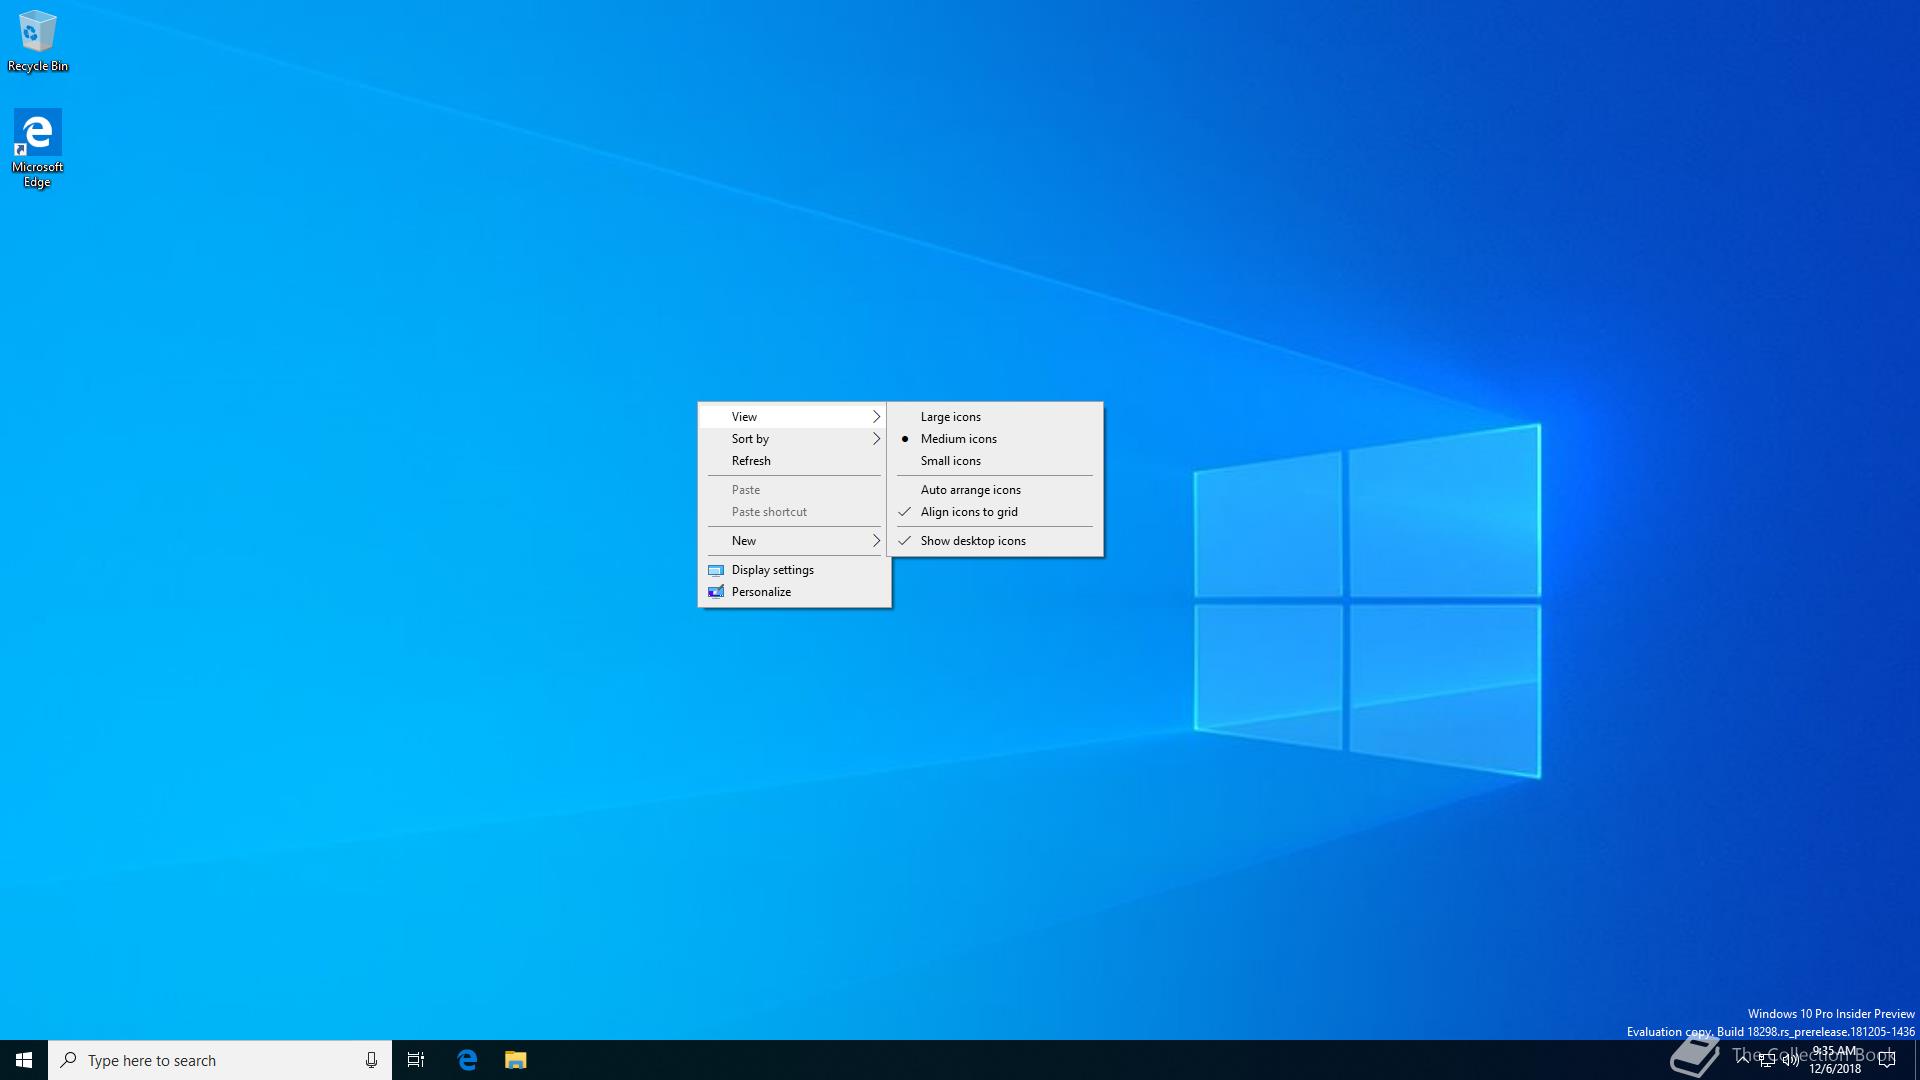Expand the View submenu arrow
Image resolution: width=1920 pixels, height=1080 pixels.
876,417
